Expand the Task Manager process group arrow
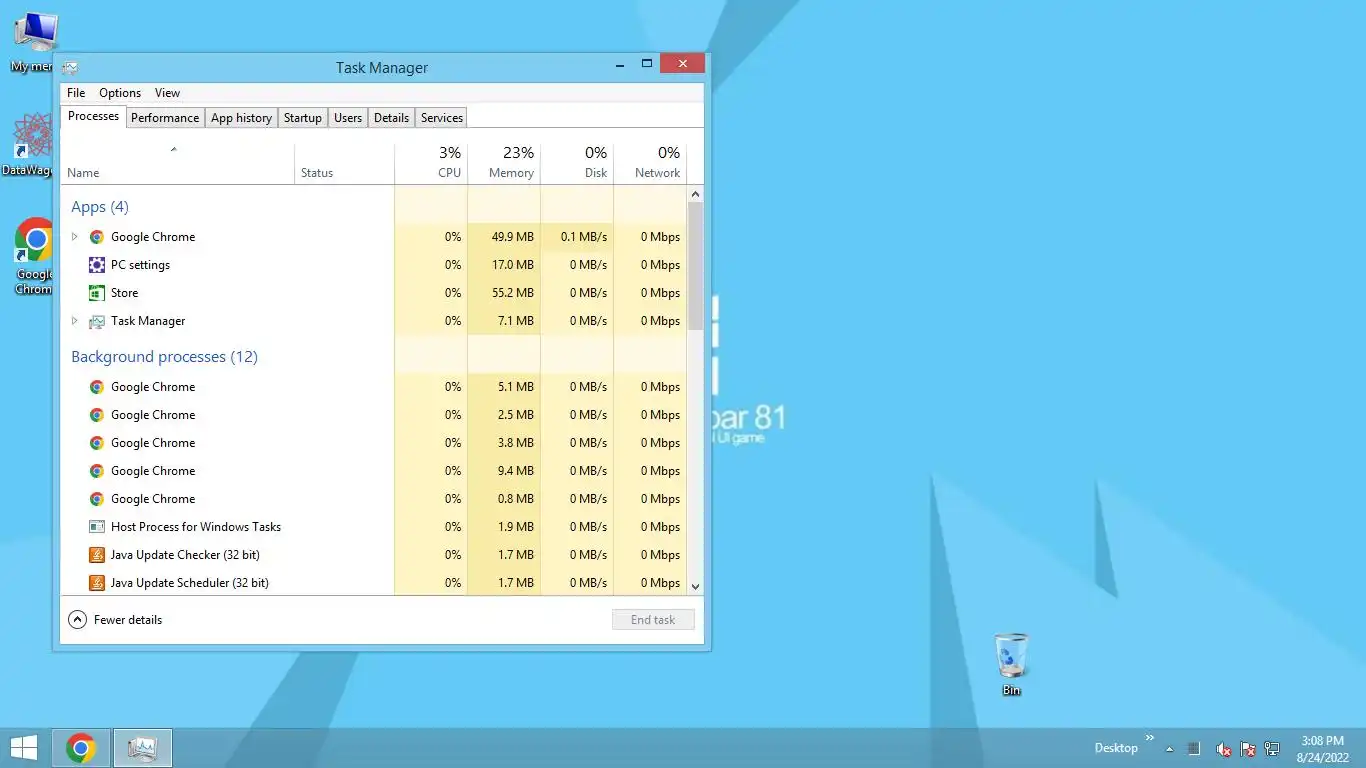The image size is (1366, 768). click(74, 321)
